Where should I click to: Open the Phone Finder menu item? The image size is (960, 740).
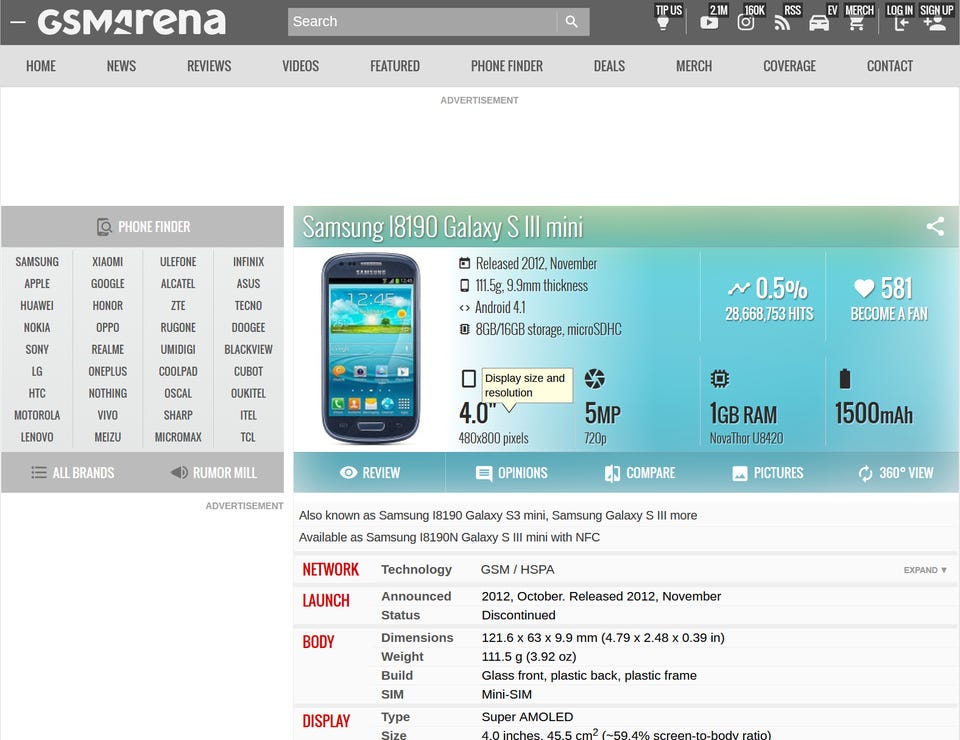(x=506, y=66)
